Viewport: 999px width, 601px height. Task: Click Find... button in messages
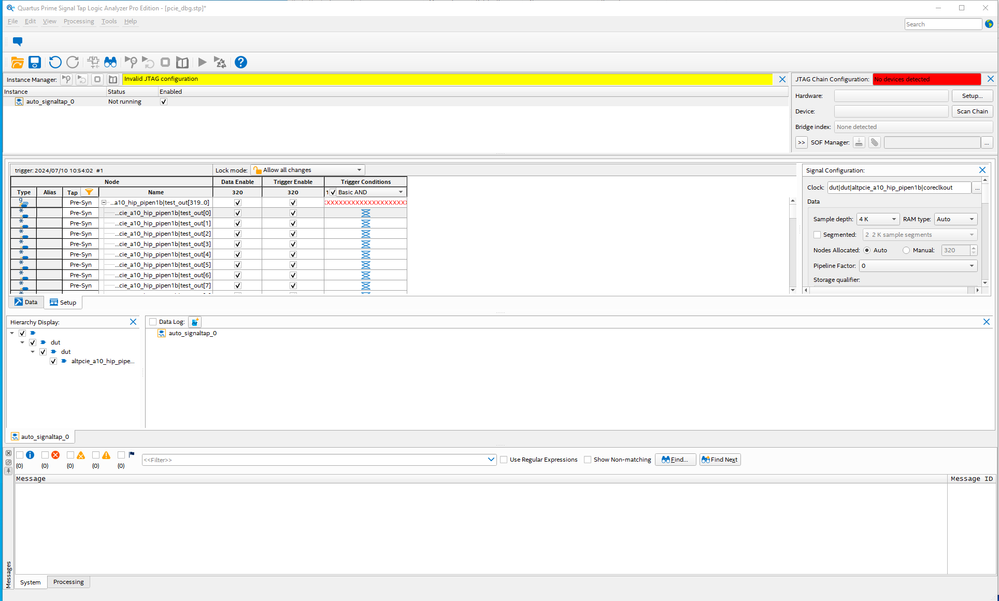[675, 460]
